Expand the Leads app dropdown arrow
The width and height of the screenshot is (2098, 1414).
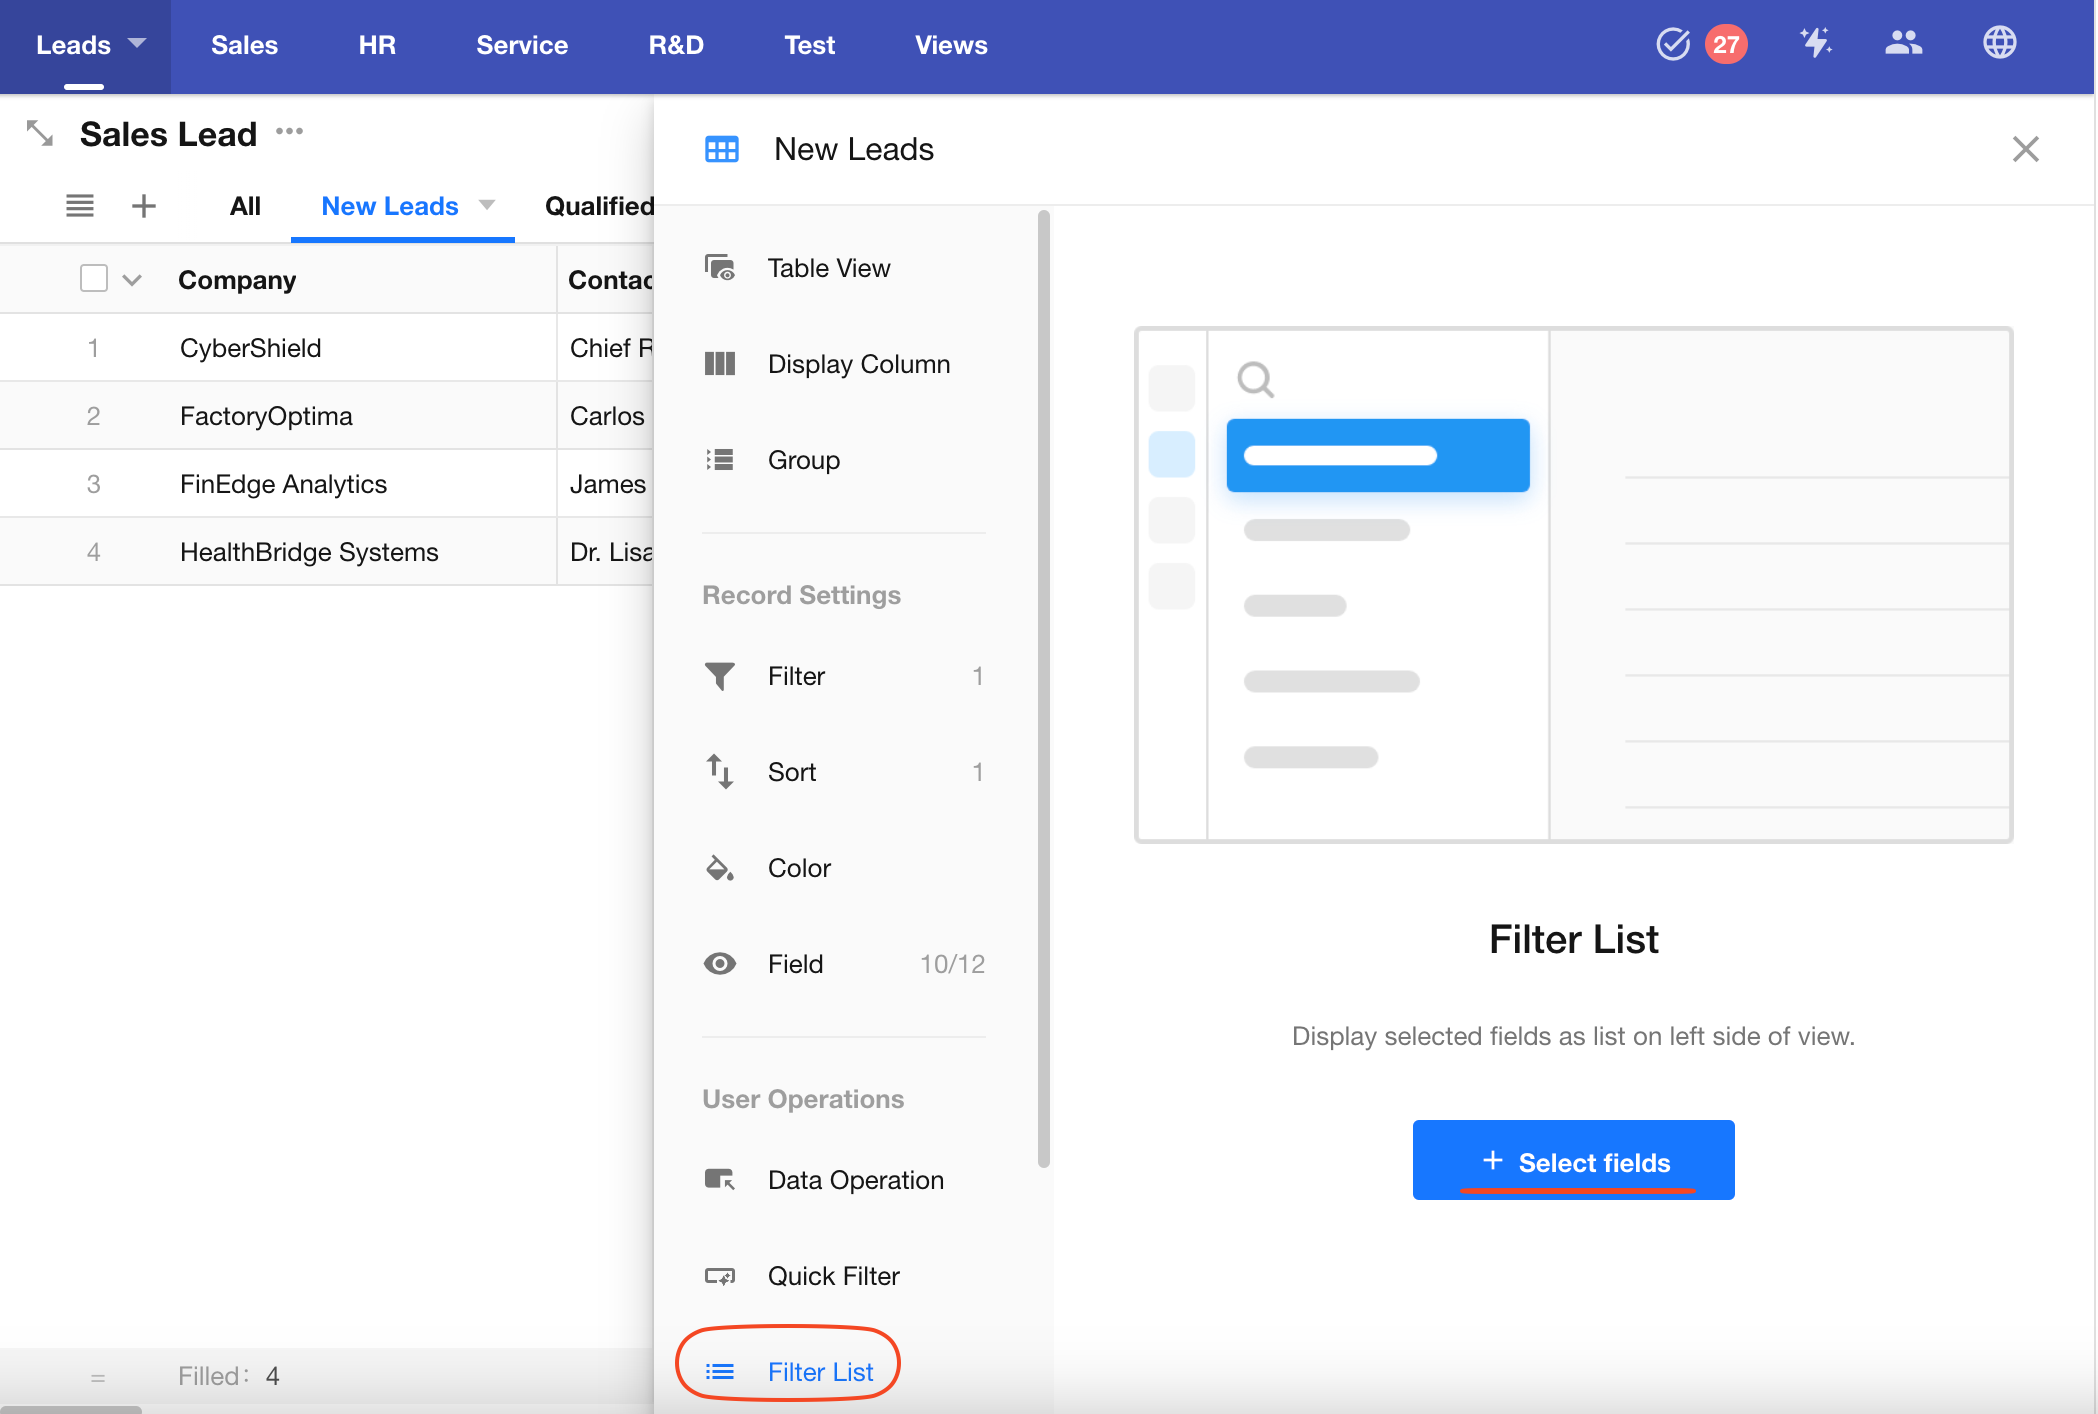tap(138, 43)
